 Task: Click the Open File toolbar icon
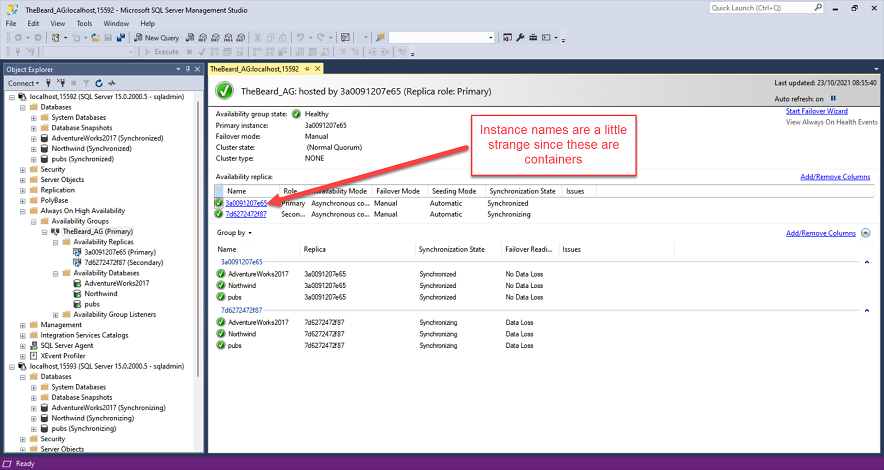pyautogui.click(x=96, y=38)
